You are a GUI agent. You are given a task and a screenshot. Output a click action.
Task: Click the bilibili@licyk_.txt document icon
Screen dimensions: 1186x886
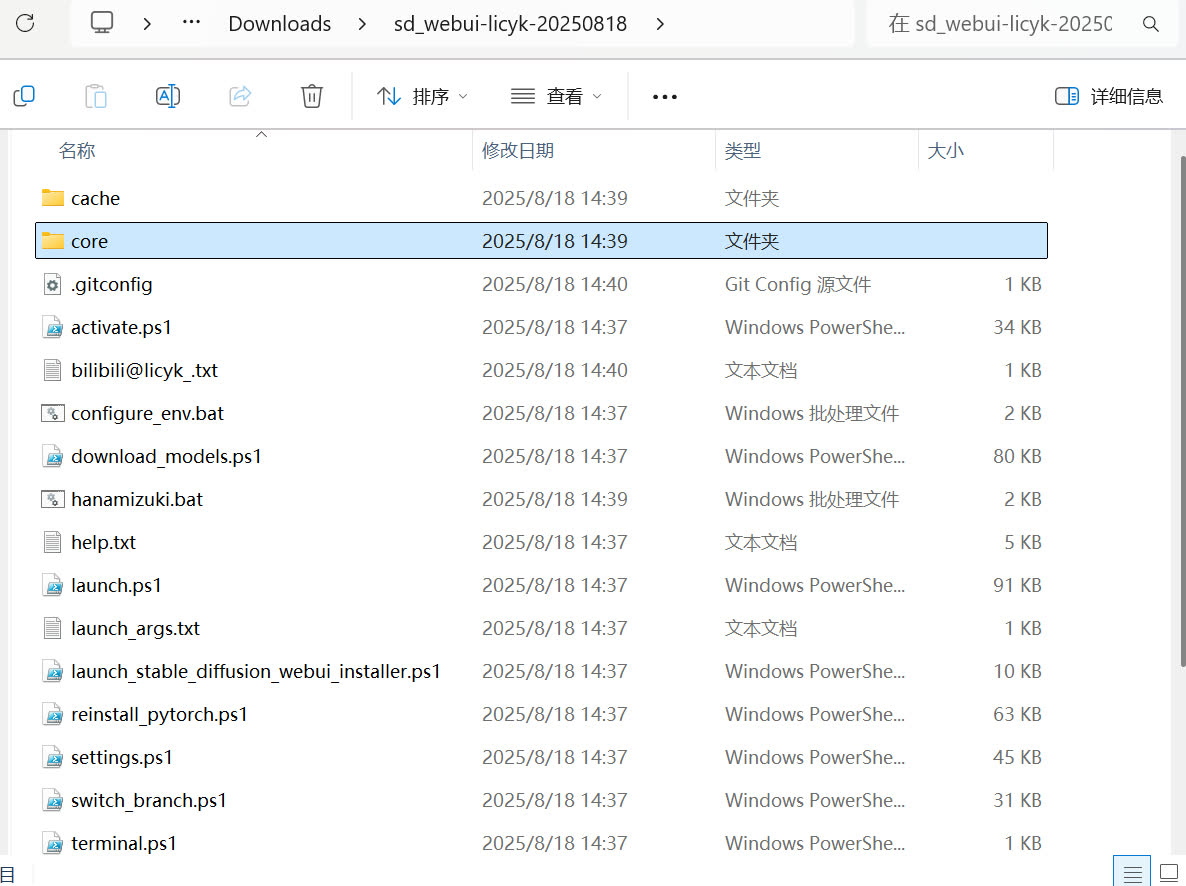(52, 370)
